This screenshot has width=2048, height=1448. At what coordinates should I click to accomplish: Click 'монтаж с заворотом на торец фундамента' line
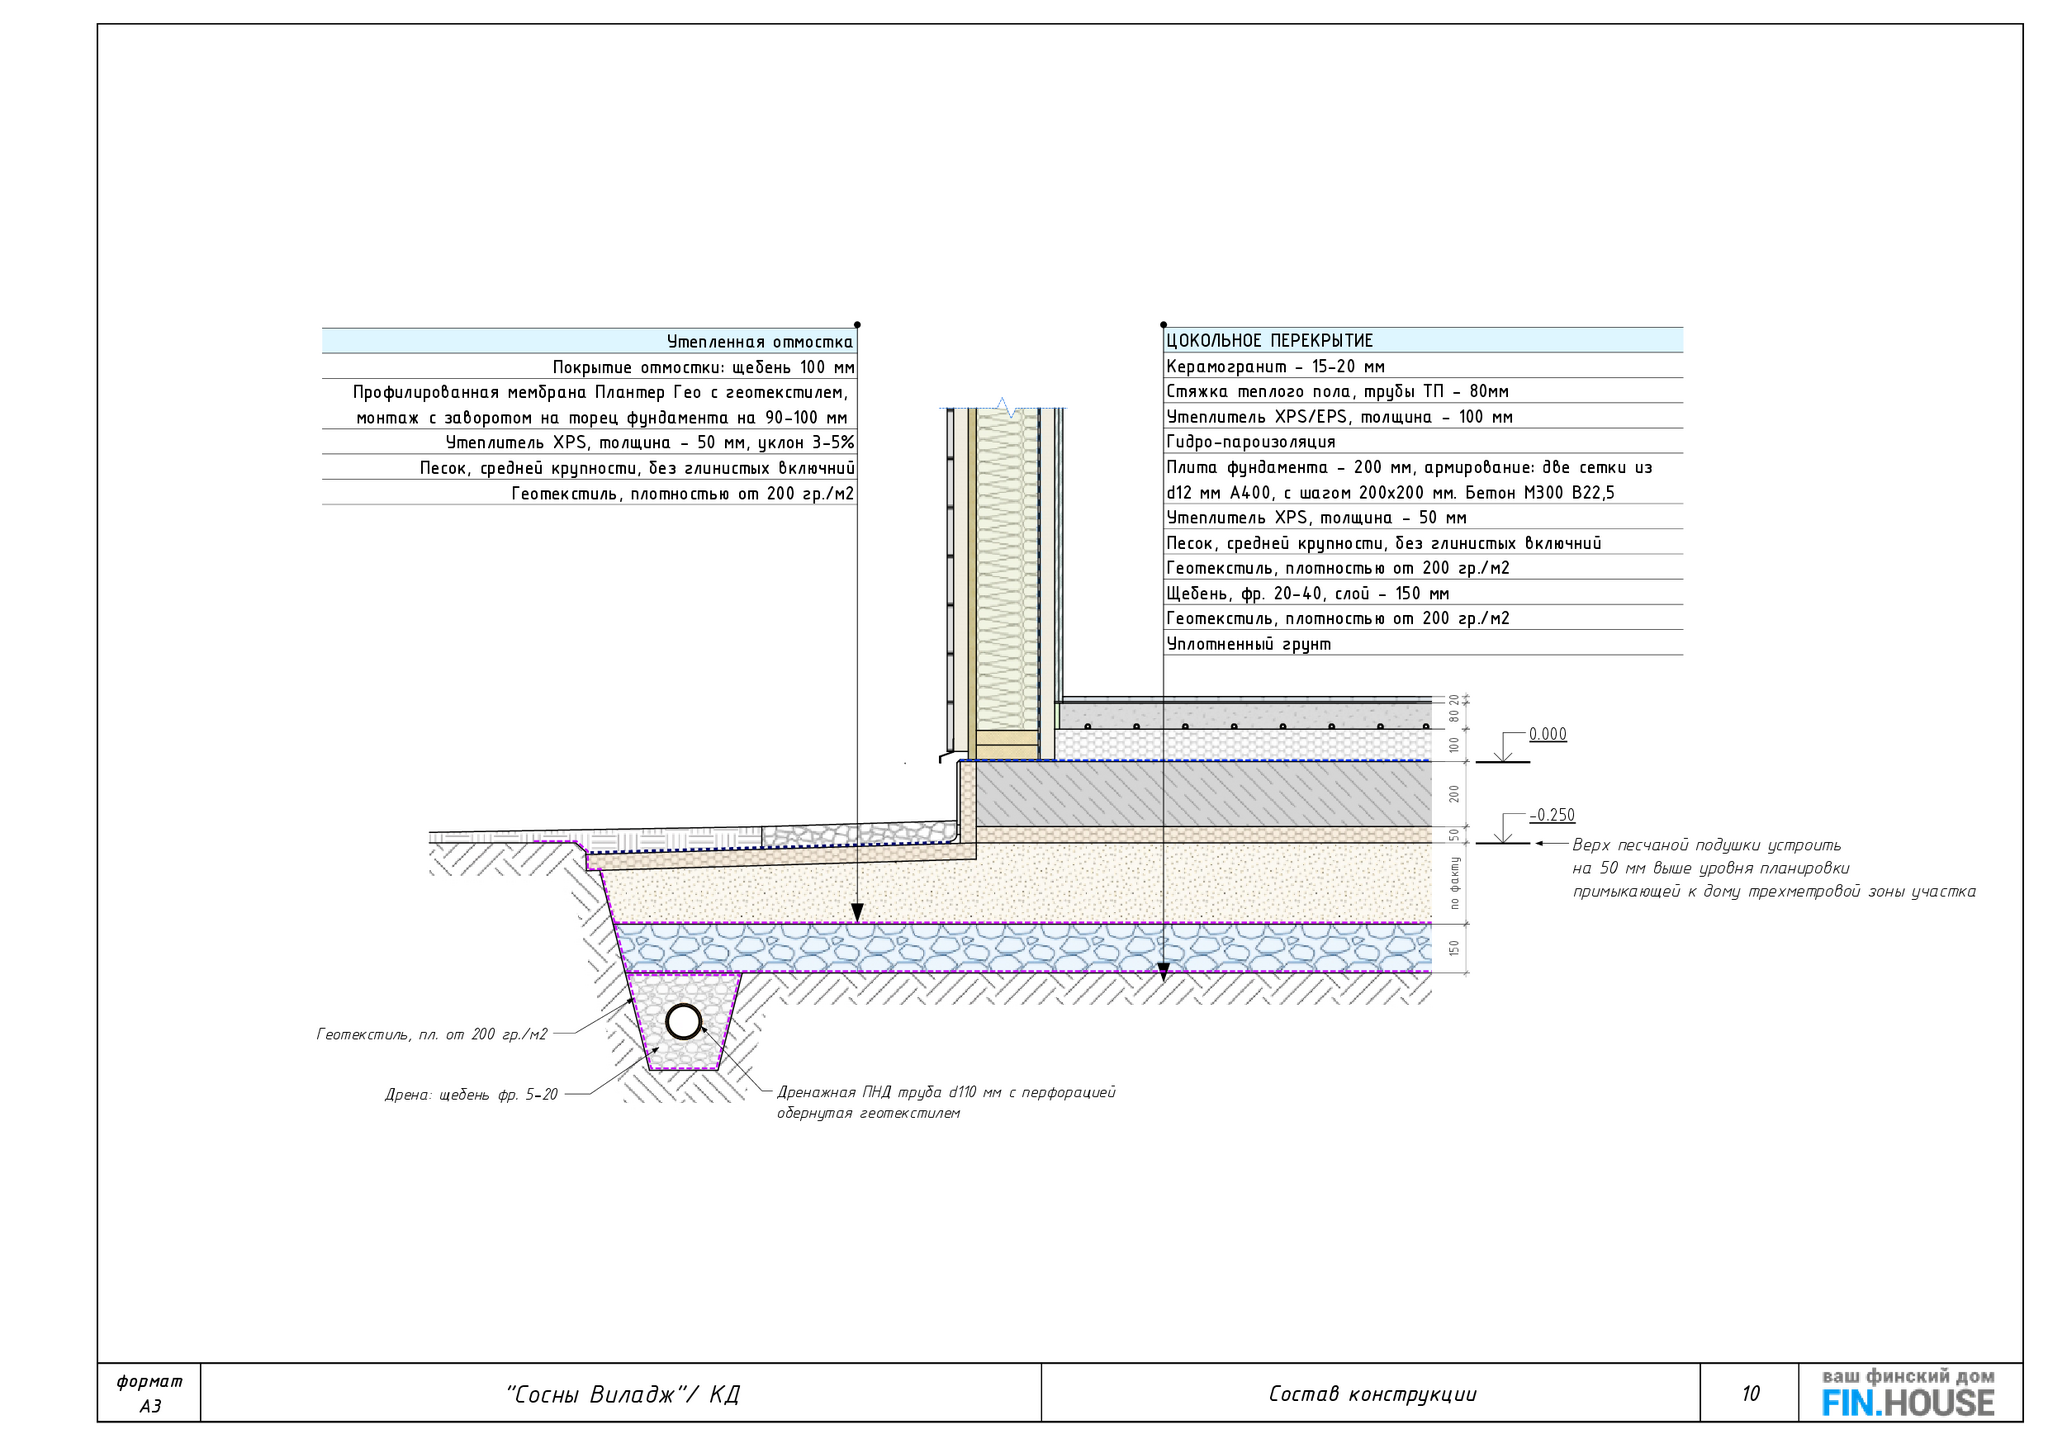(602, 418)
